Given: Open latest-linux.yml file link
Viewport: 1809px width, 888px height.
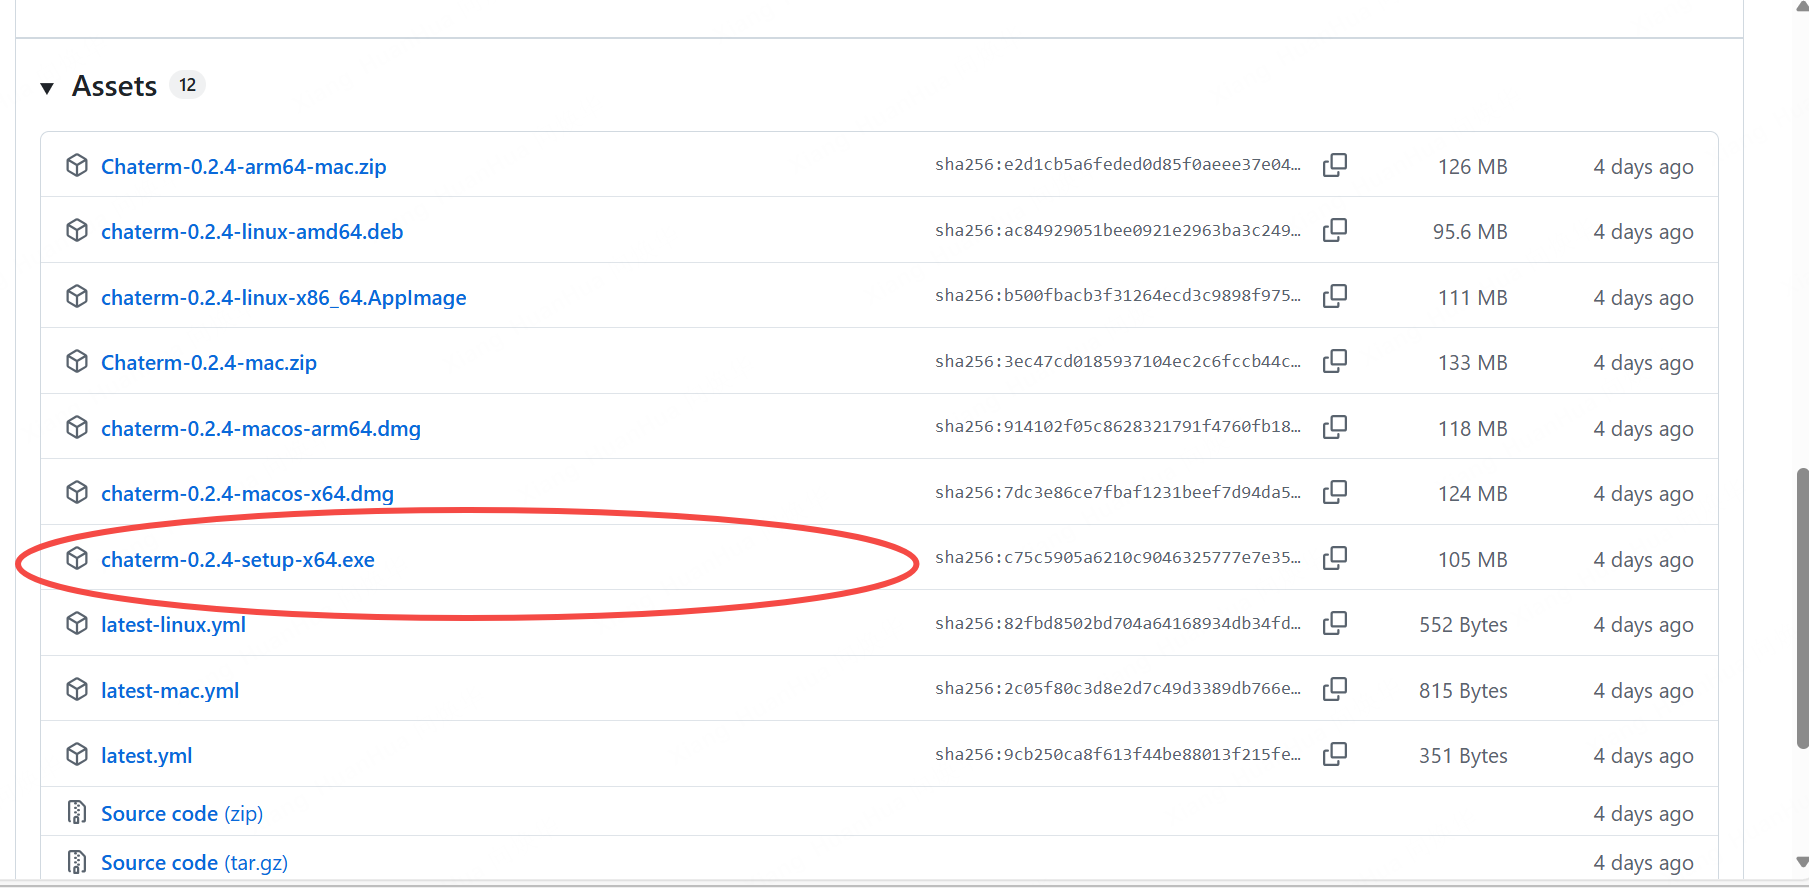Looking at the screenshot, I should pyautogui.click(x=174, y=625).
